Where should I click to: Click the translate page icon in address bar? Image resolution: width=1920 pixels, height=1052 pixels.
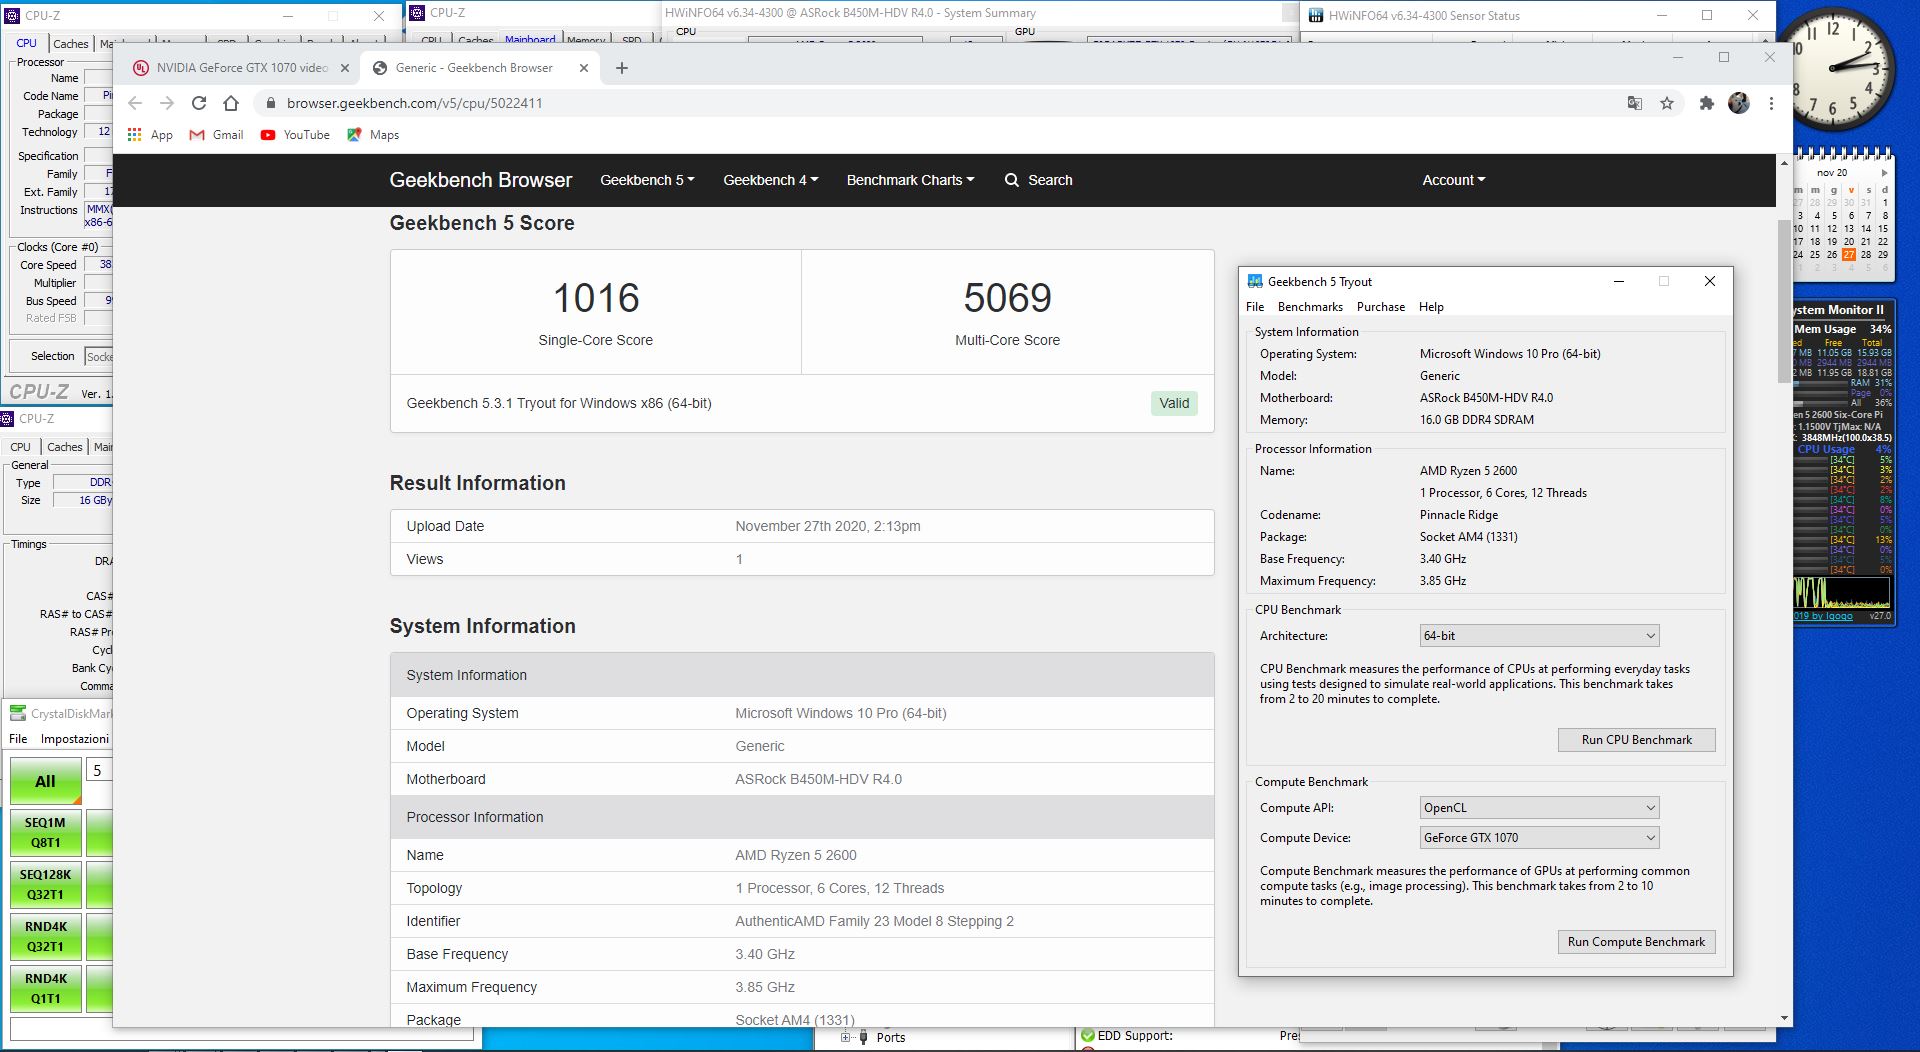point(1635,103)
